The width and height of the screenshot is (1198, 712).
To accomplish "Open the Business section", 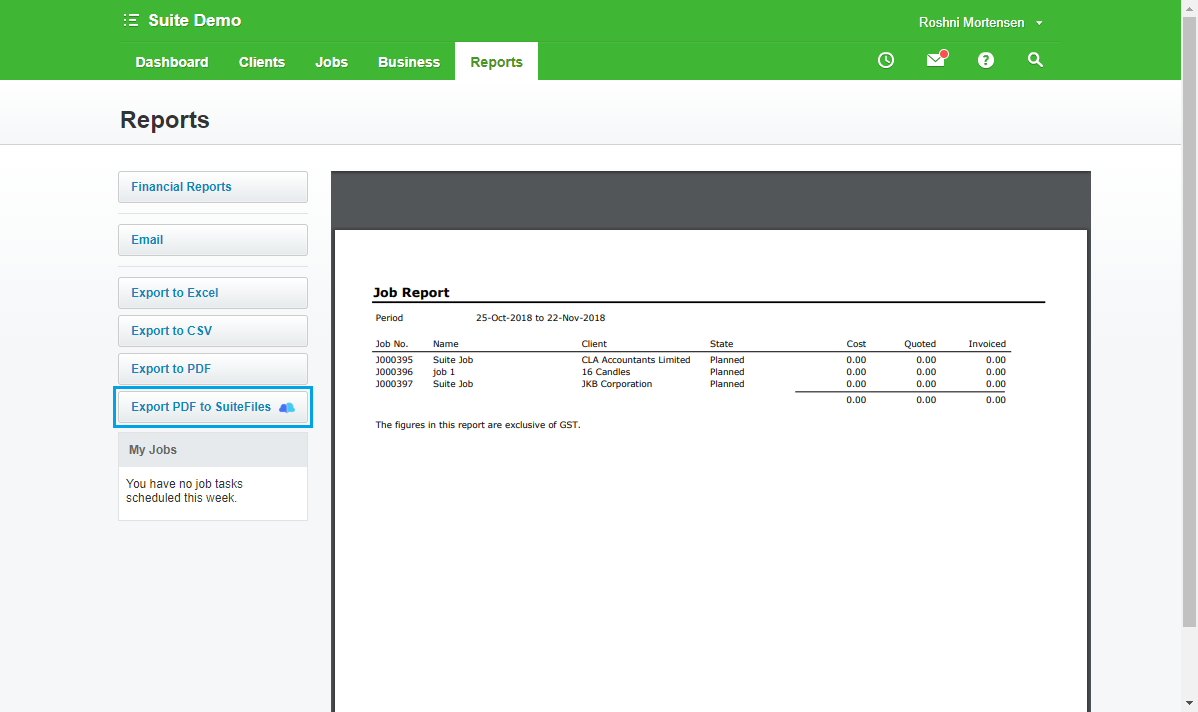I will click(408, 61).
